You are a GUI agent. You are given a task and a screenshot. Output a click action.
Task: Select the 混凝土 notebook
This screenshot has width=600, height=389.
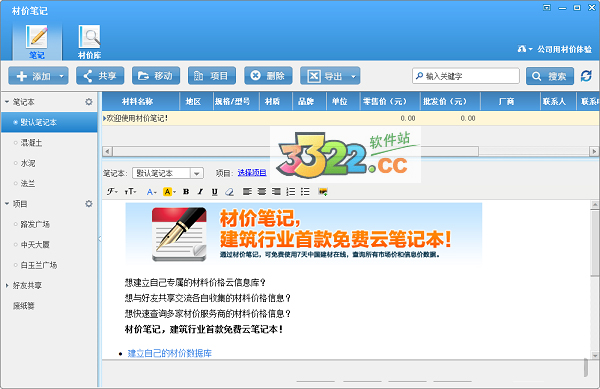point(31,143)
